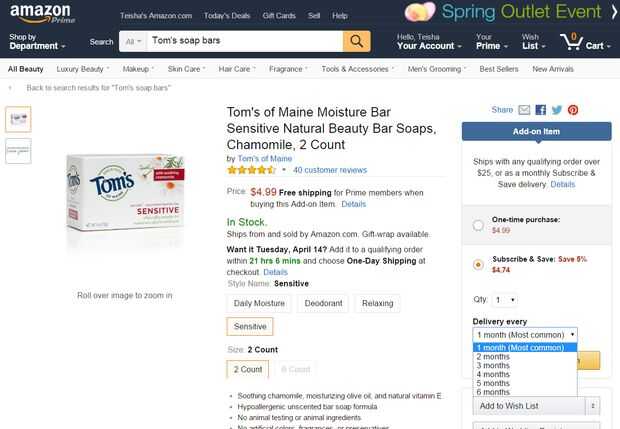
Task: Click the Tom's soap bars search field
Action: (245, 41)
